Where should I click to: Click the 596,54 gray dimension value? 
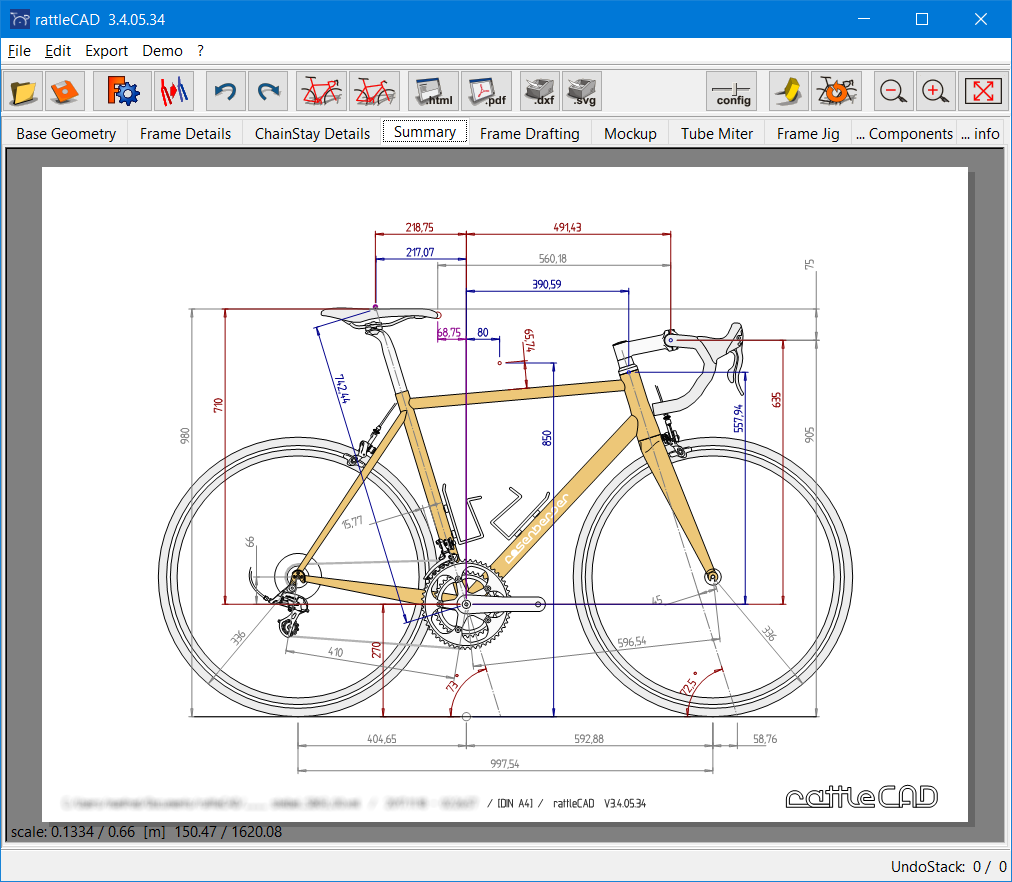(x=631, y=642)
